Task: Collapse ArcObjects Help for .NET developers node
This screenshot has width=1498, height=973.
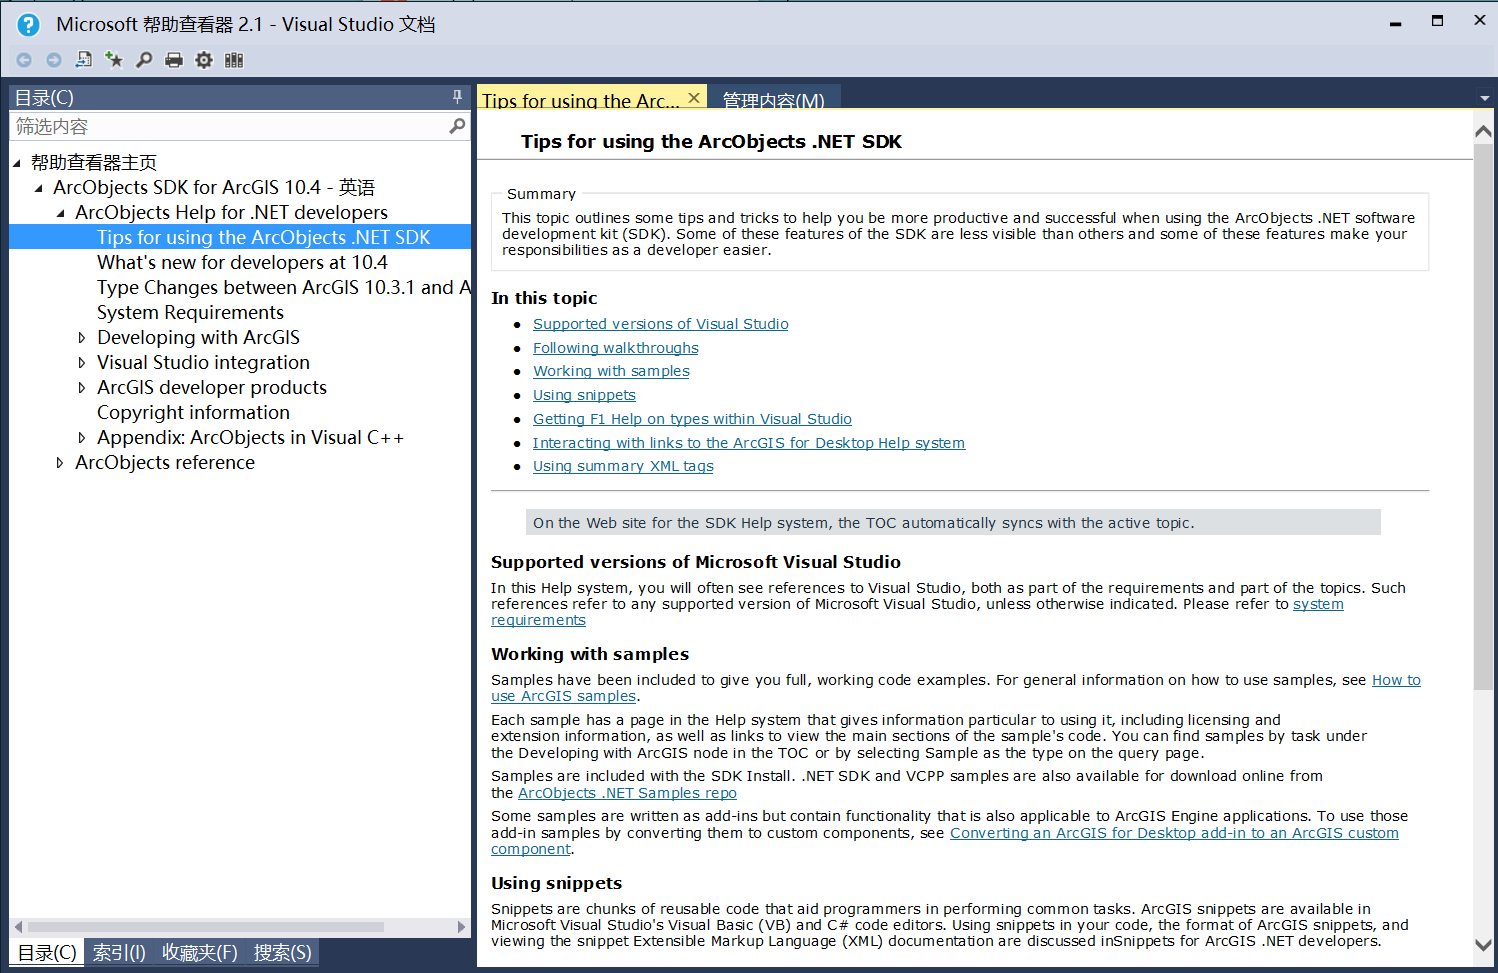Action: (x=61, y=213)
